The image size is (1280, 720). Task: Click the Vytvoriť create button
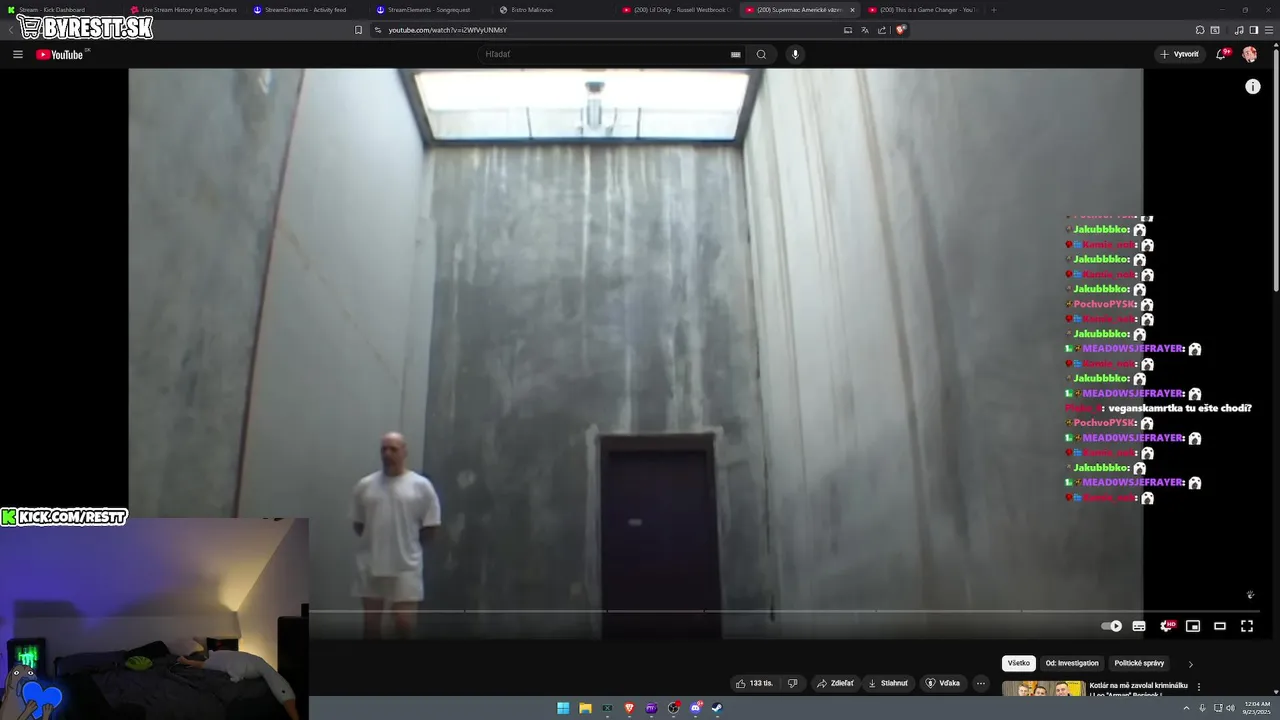pyautogui.click(x=1179, y=54)
